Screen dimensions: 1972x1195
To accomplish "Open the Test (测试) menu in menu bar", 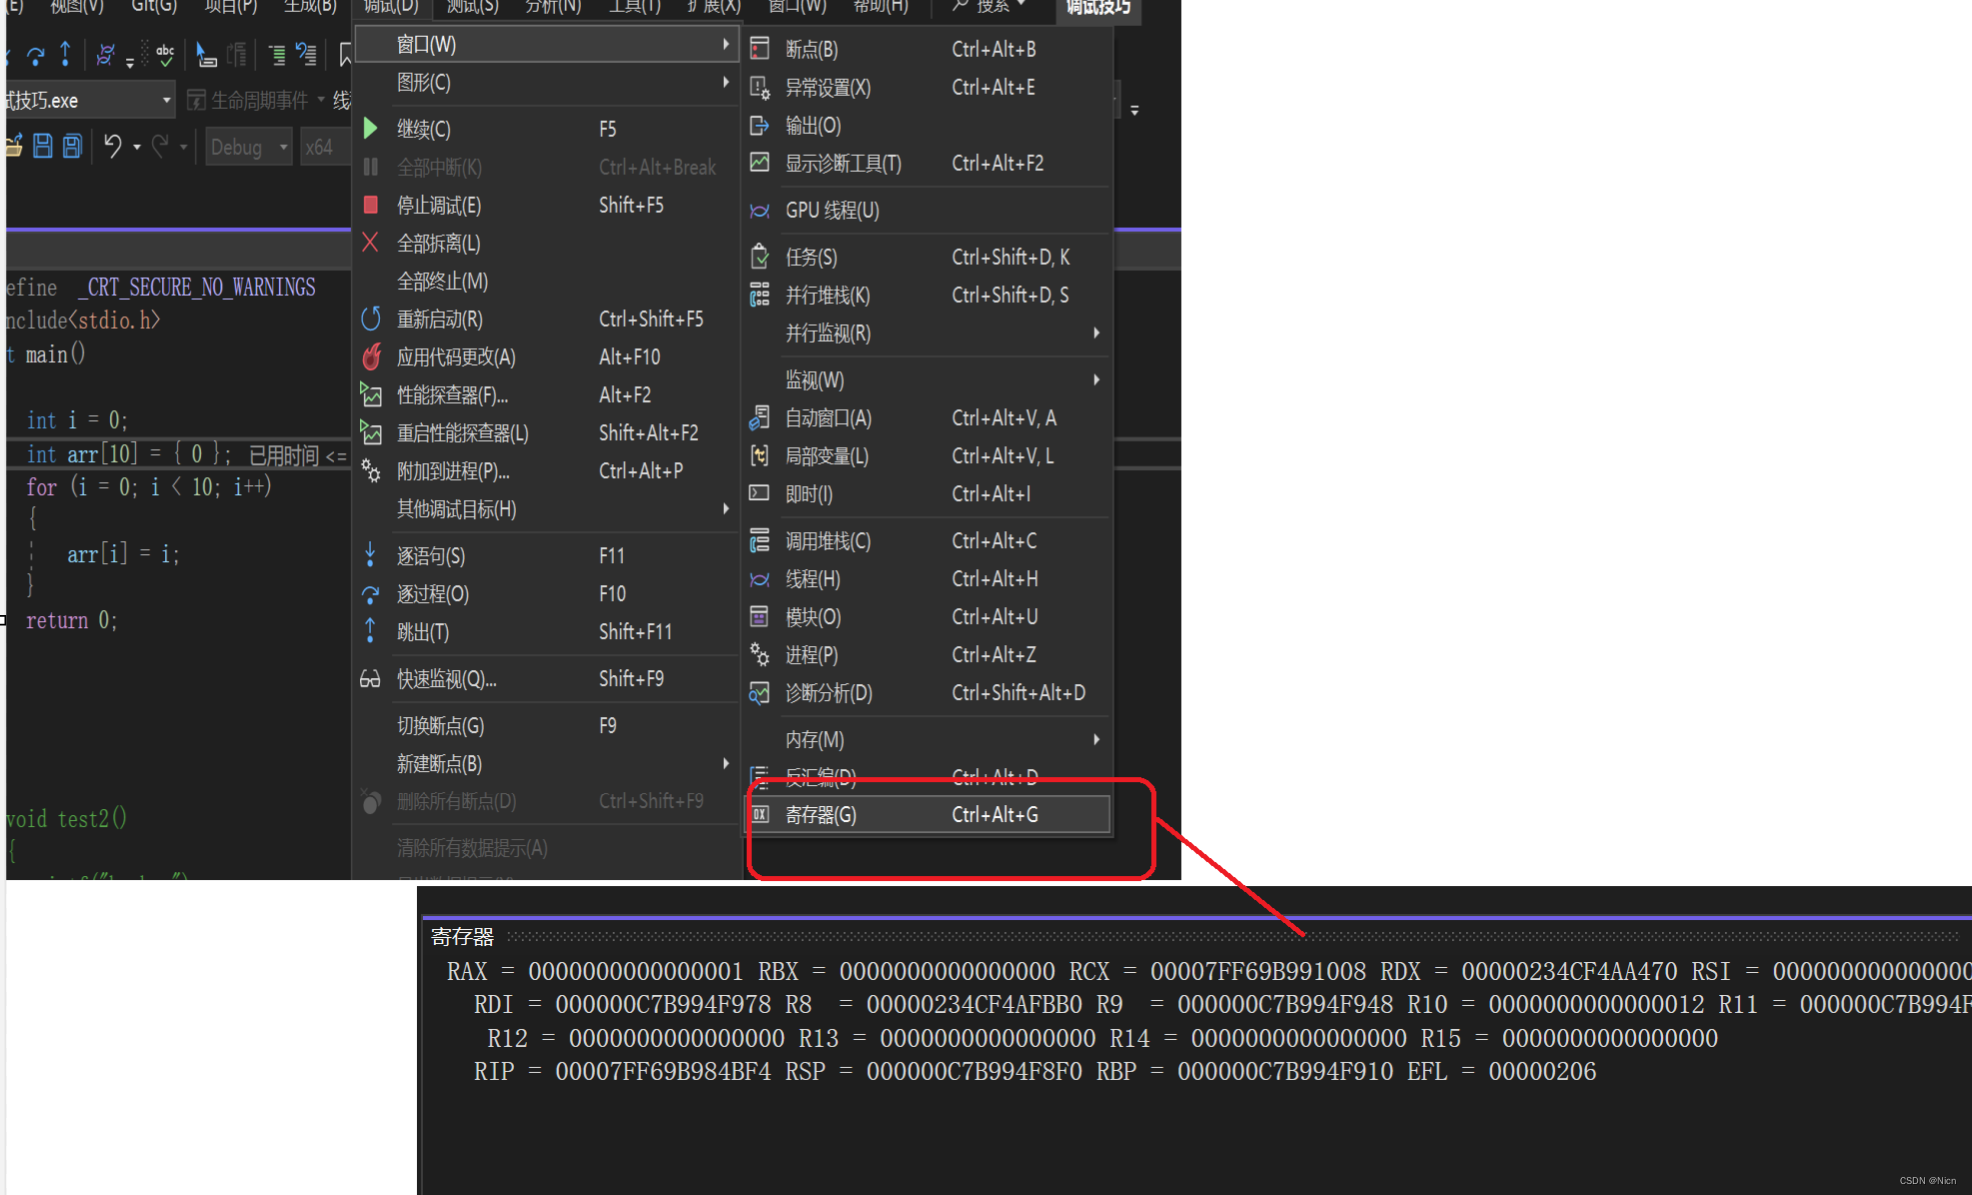I will click(x=472, y=7).
